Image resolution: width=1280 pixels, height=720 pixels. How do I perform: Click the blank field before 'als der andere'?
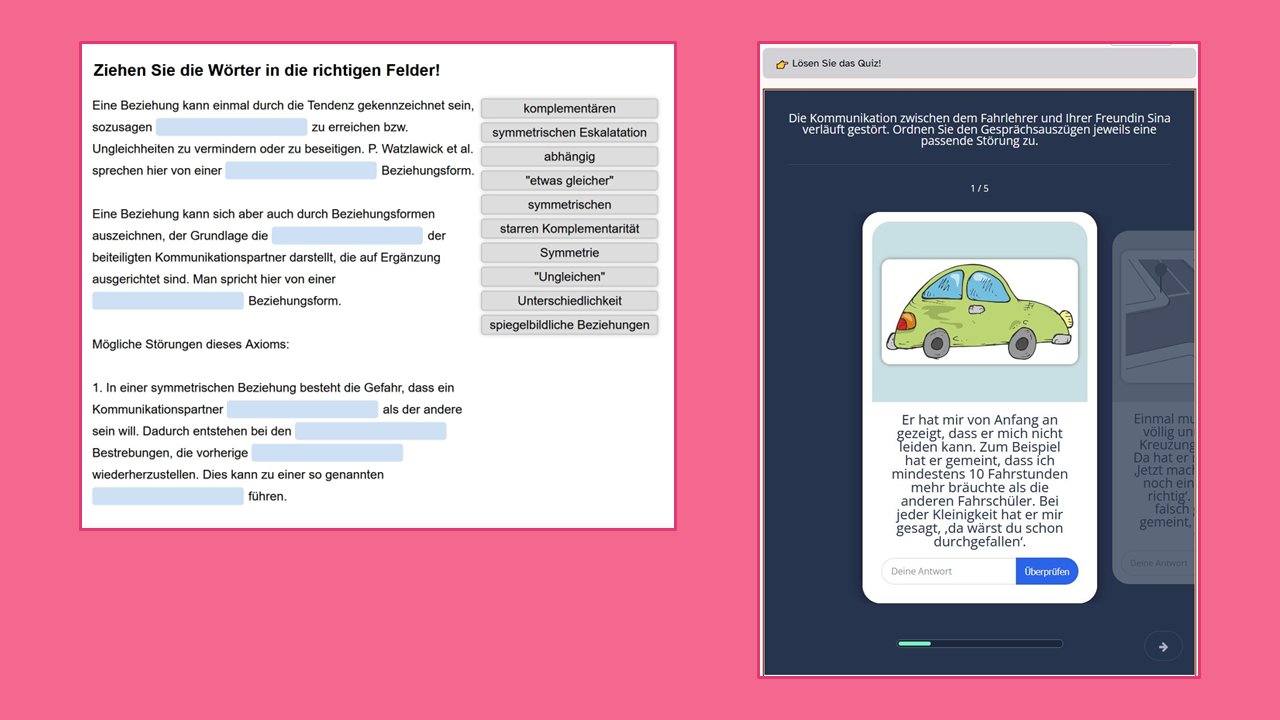tap(302, 409)
